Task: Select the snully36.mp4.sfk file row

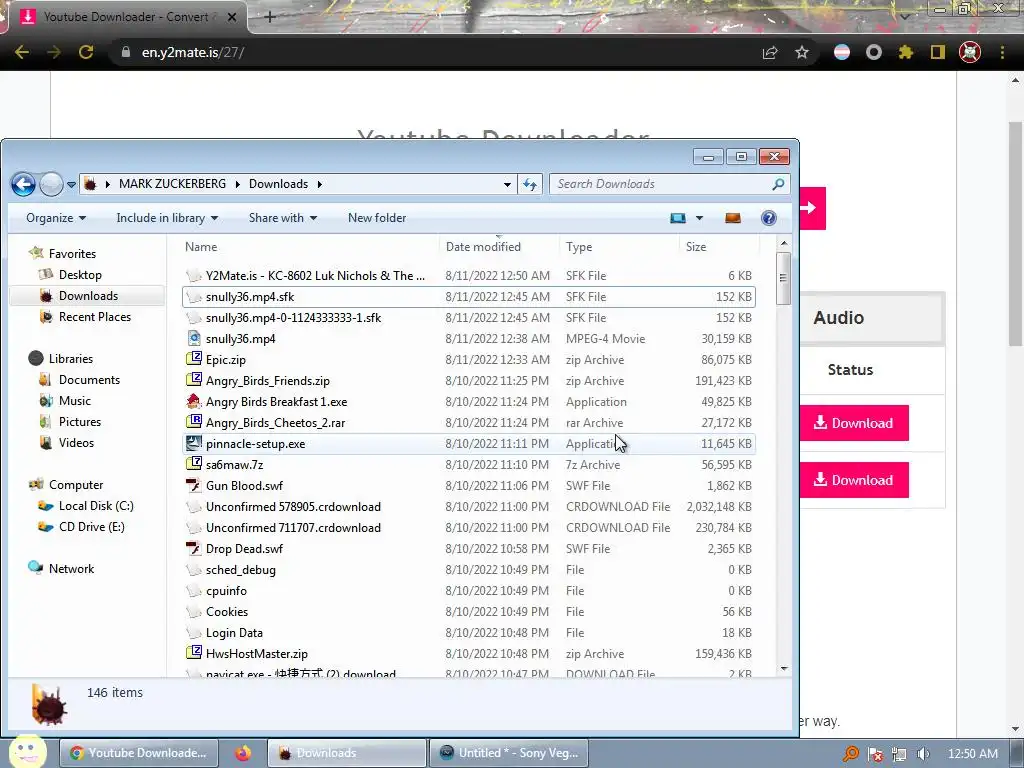Action: [x=469, y=296]
